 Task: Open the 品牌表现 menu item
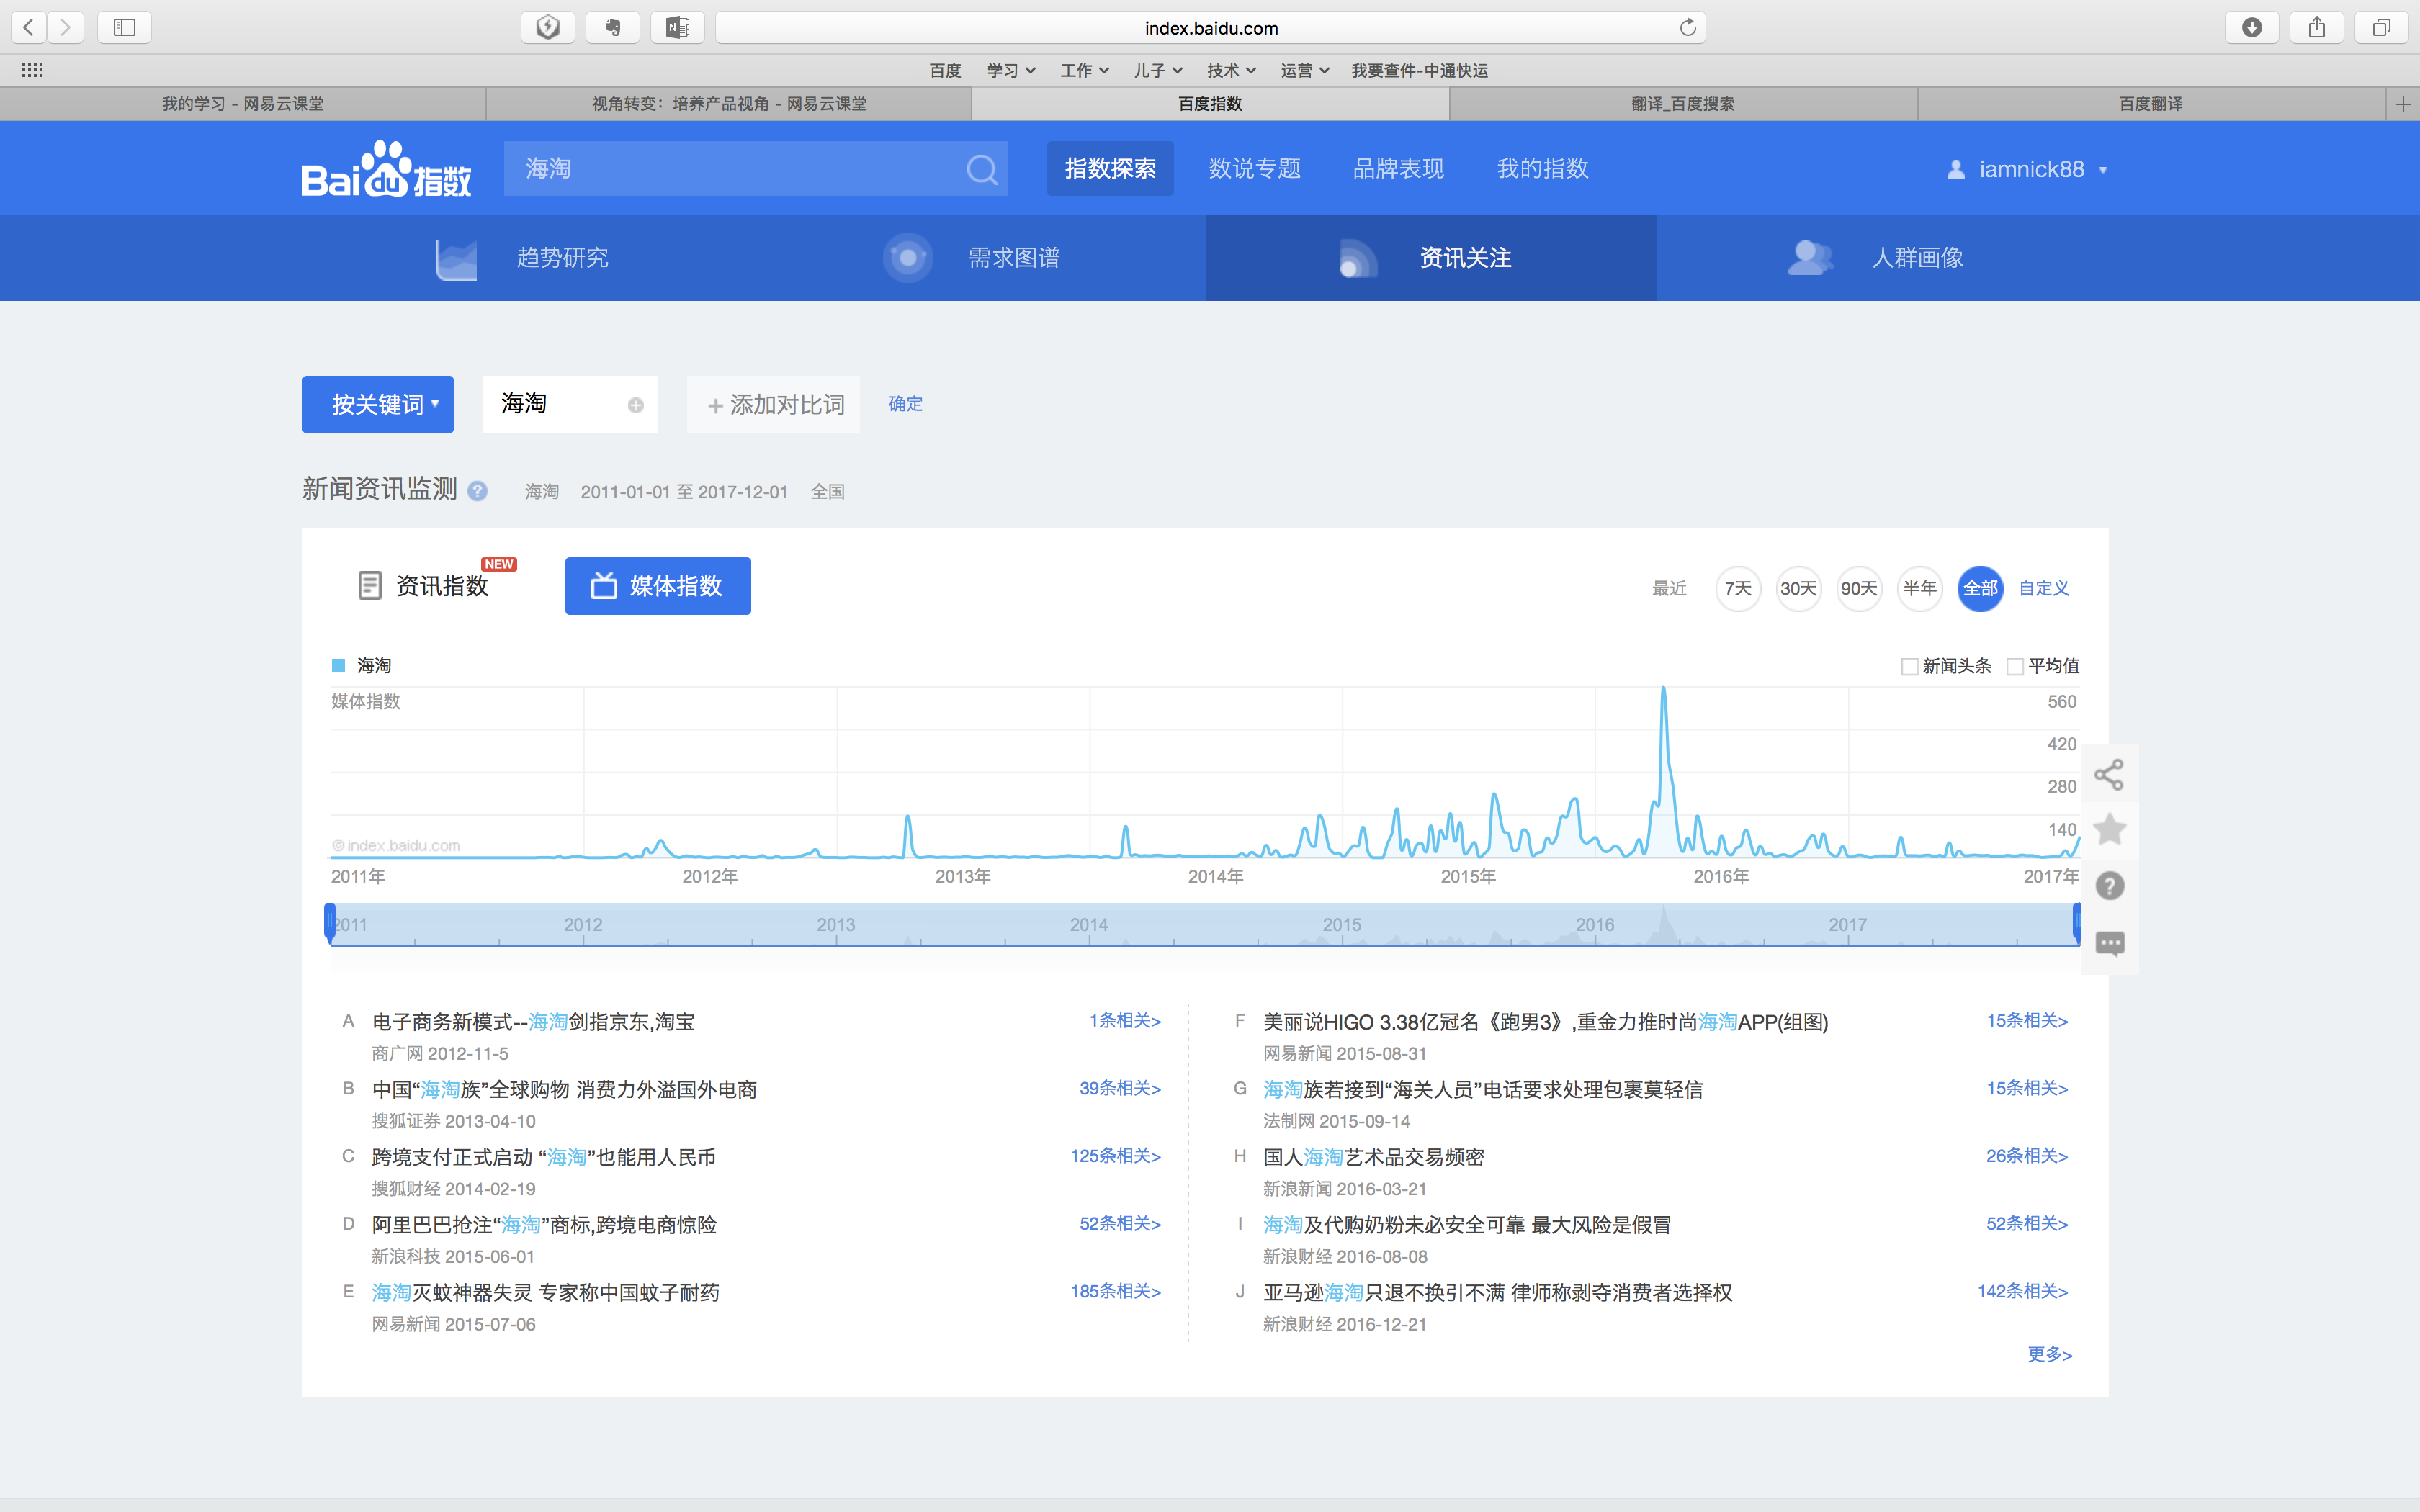click(x=1398, y=169)
